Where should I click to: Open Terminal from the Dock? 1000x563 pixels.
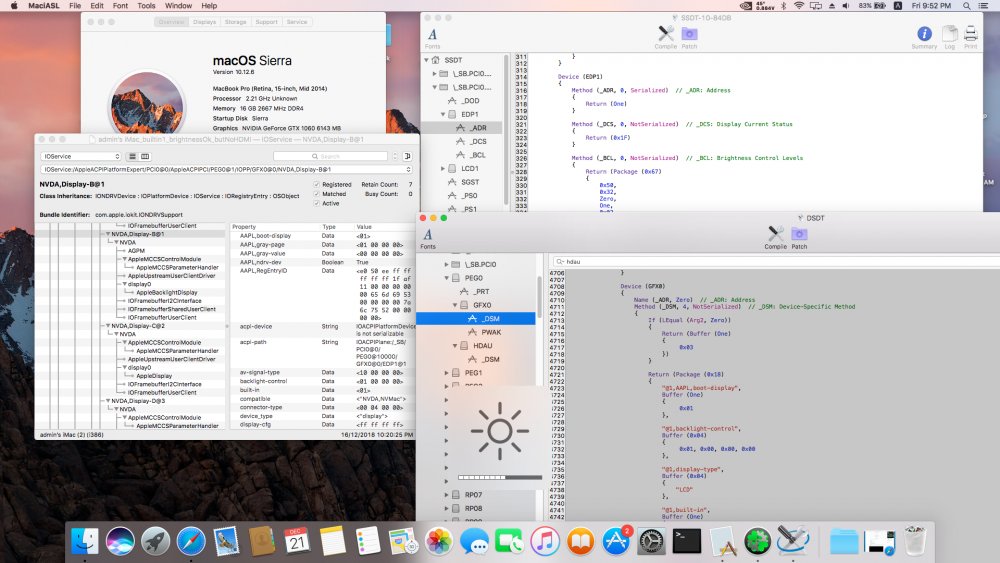coord(687,541)
